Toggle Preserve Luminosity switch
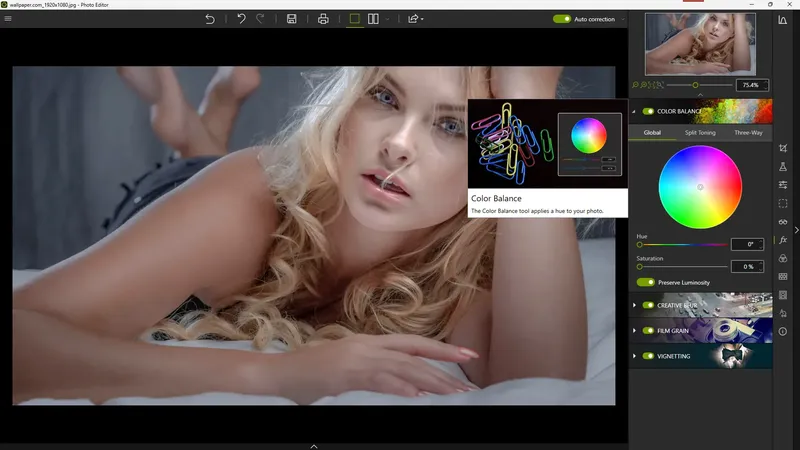The width and height of the screenshot is (800, 450). [x=645, y=282]
